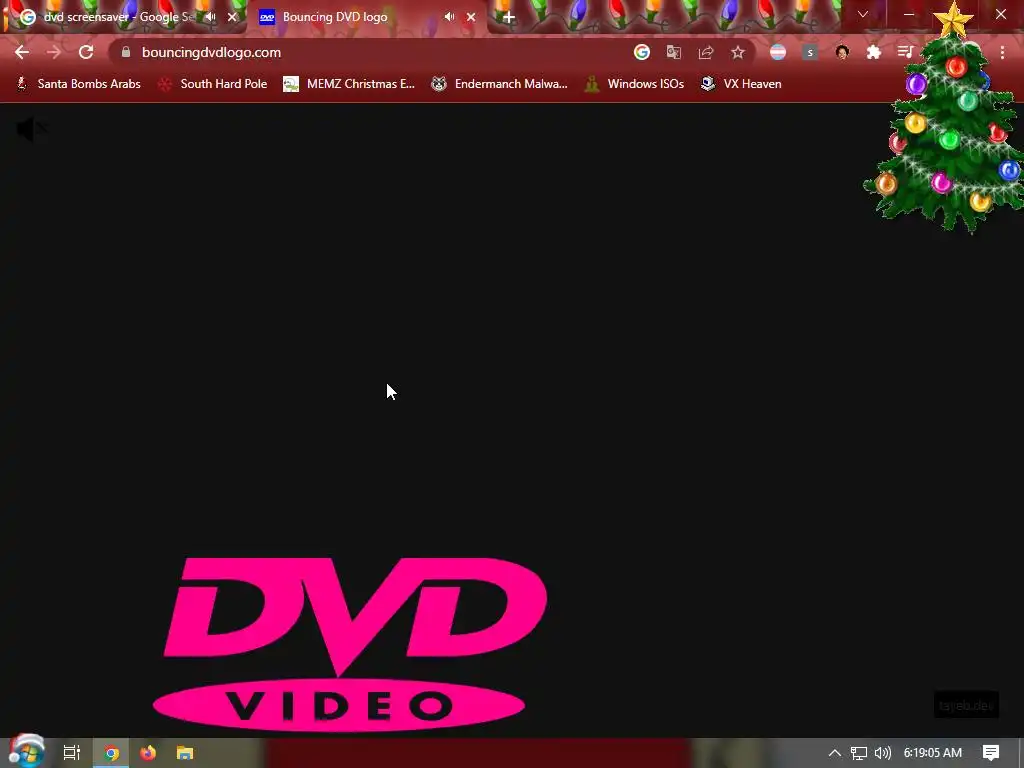
Task: Open the Windows ISOs bookmark
Action: coord(634,84)
